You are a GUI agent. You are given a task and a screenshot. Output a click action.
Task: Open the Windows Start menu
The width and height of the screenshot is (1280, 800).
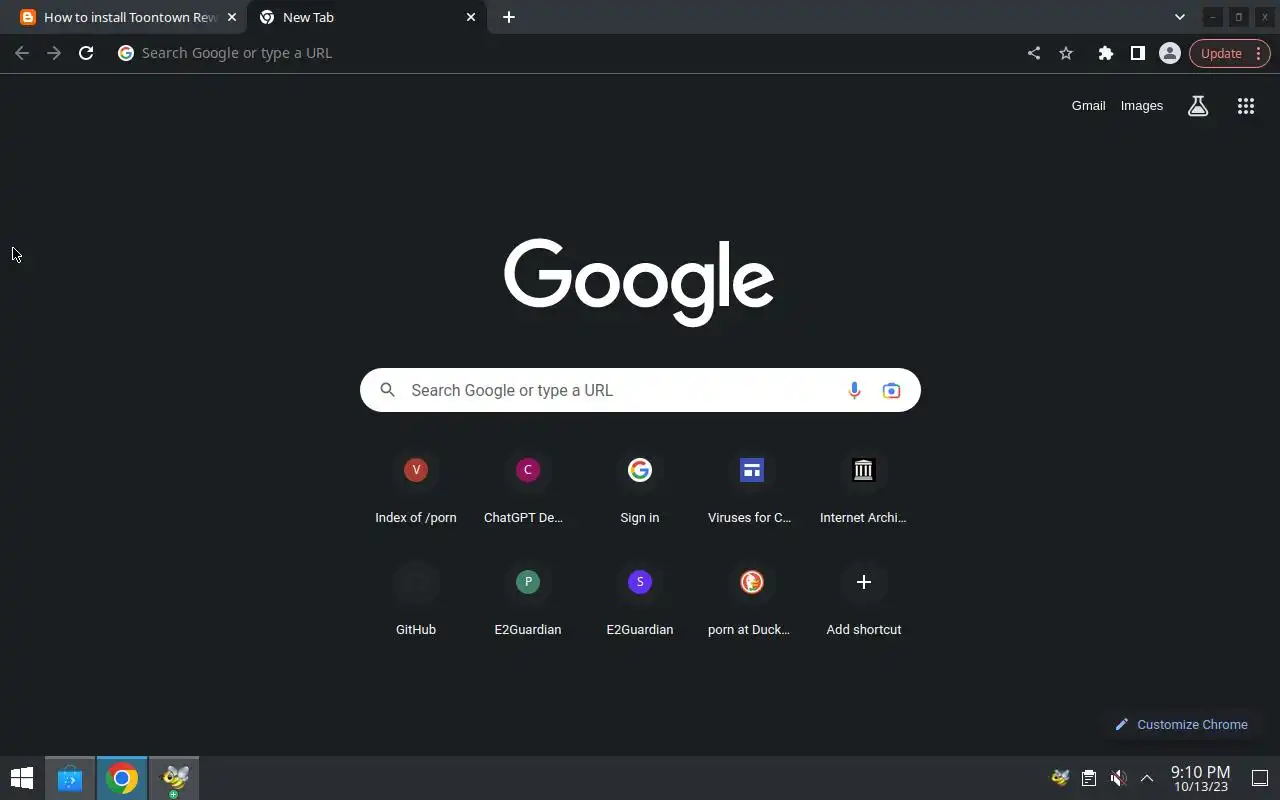22,778
